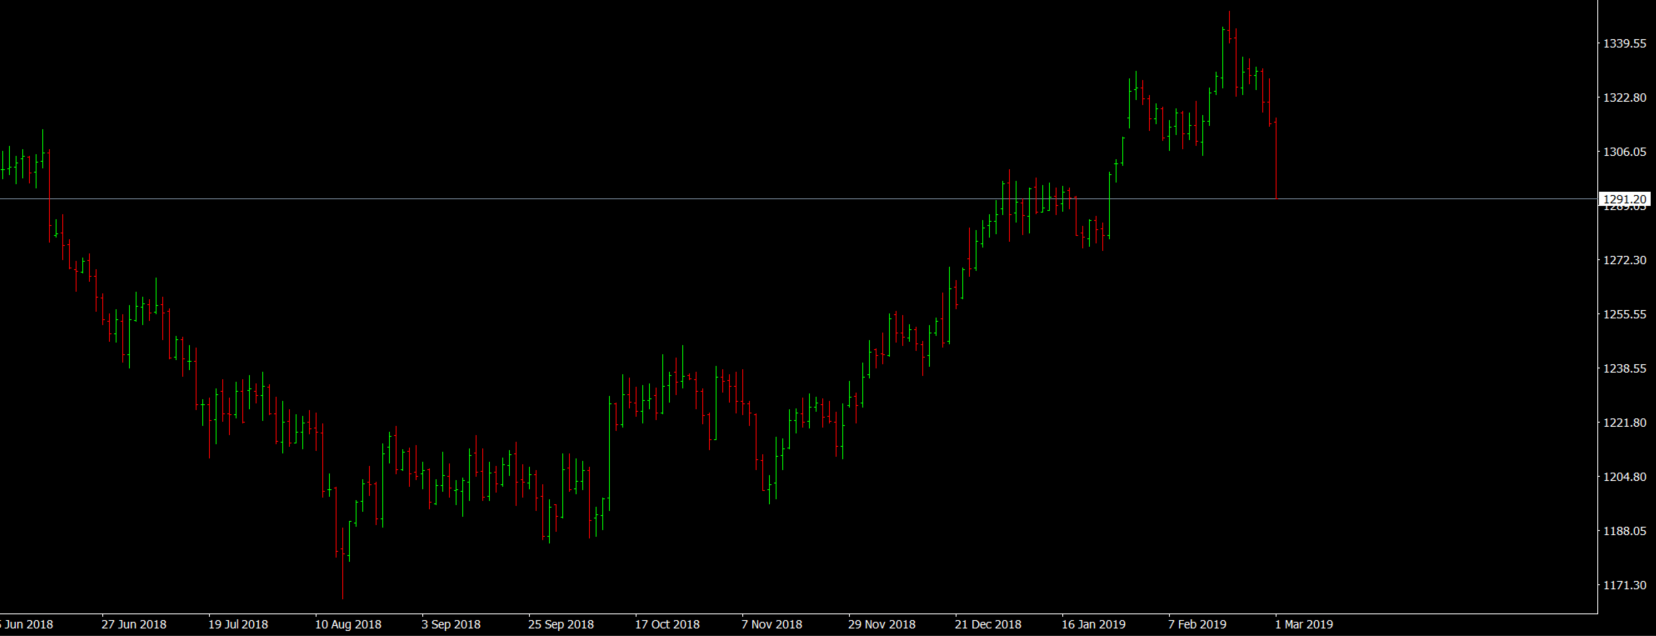Select the 1221.80 price axis value

point(1624,423)
